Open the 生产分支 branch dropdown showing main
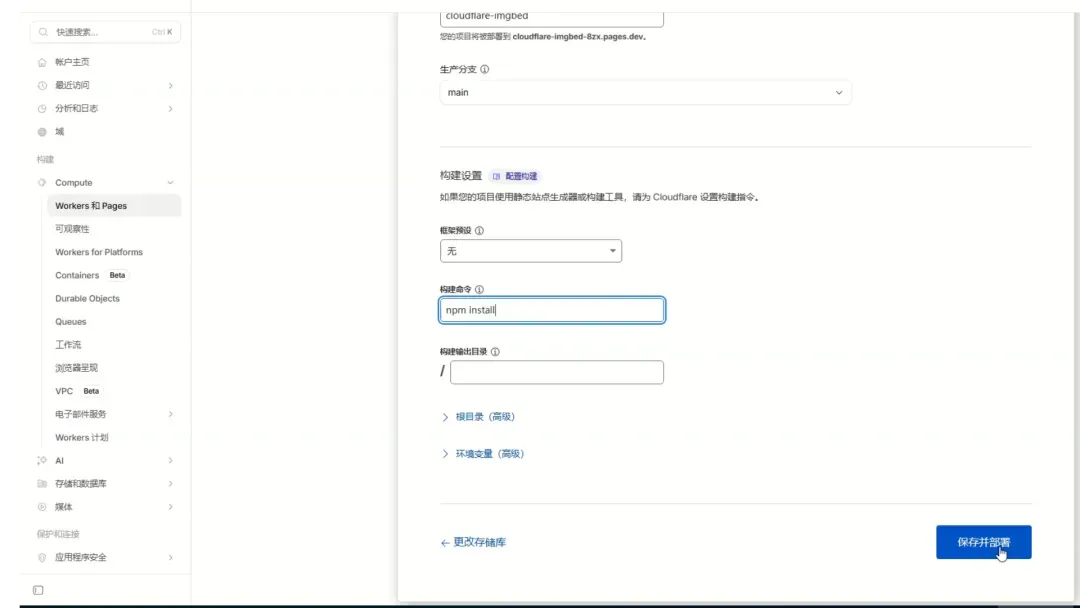The height and width of the screenshot is (608, 1080). coord(645,92)
